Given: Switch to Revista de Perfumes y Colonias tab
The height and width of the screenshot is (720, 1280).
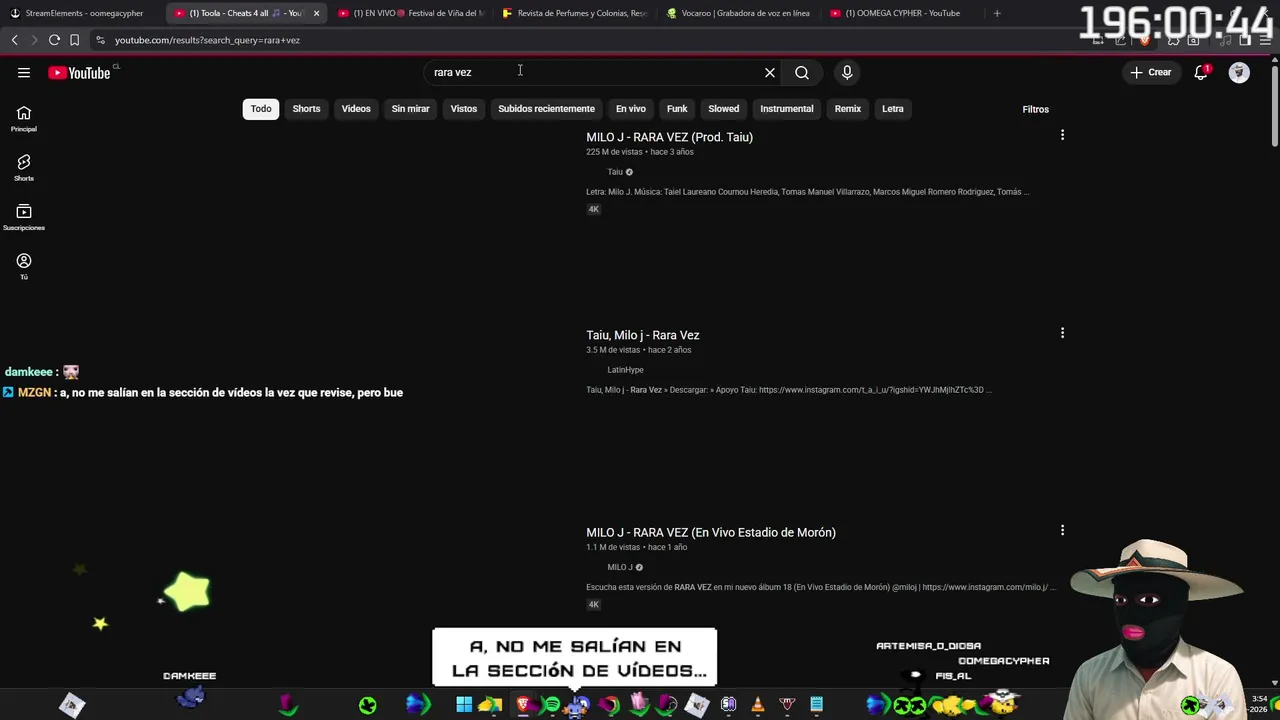Looking at the screenshot, I should pyautogui.click(x=575, y=13).
